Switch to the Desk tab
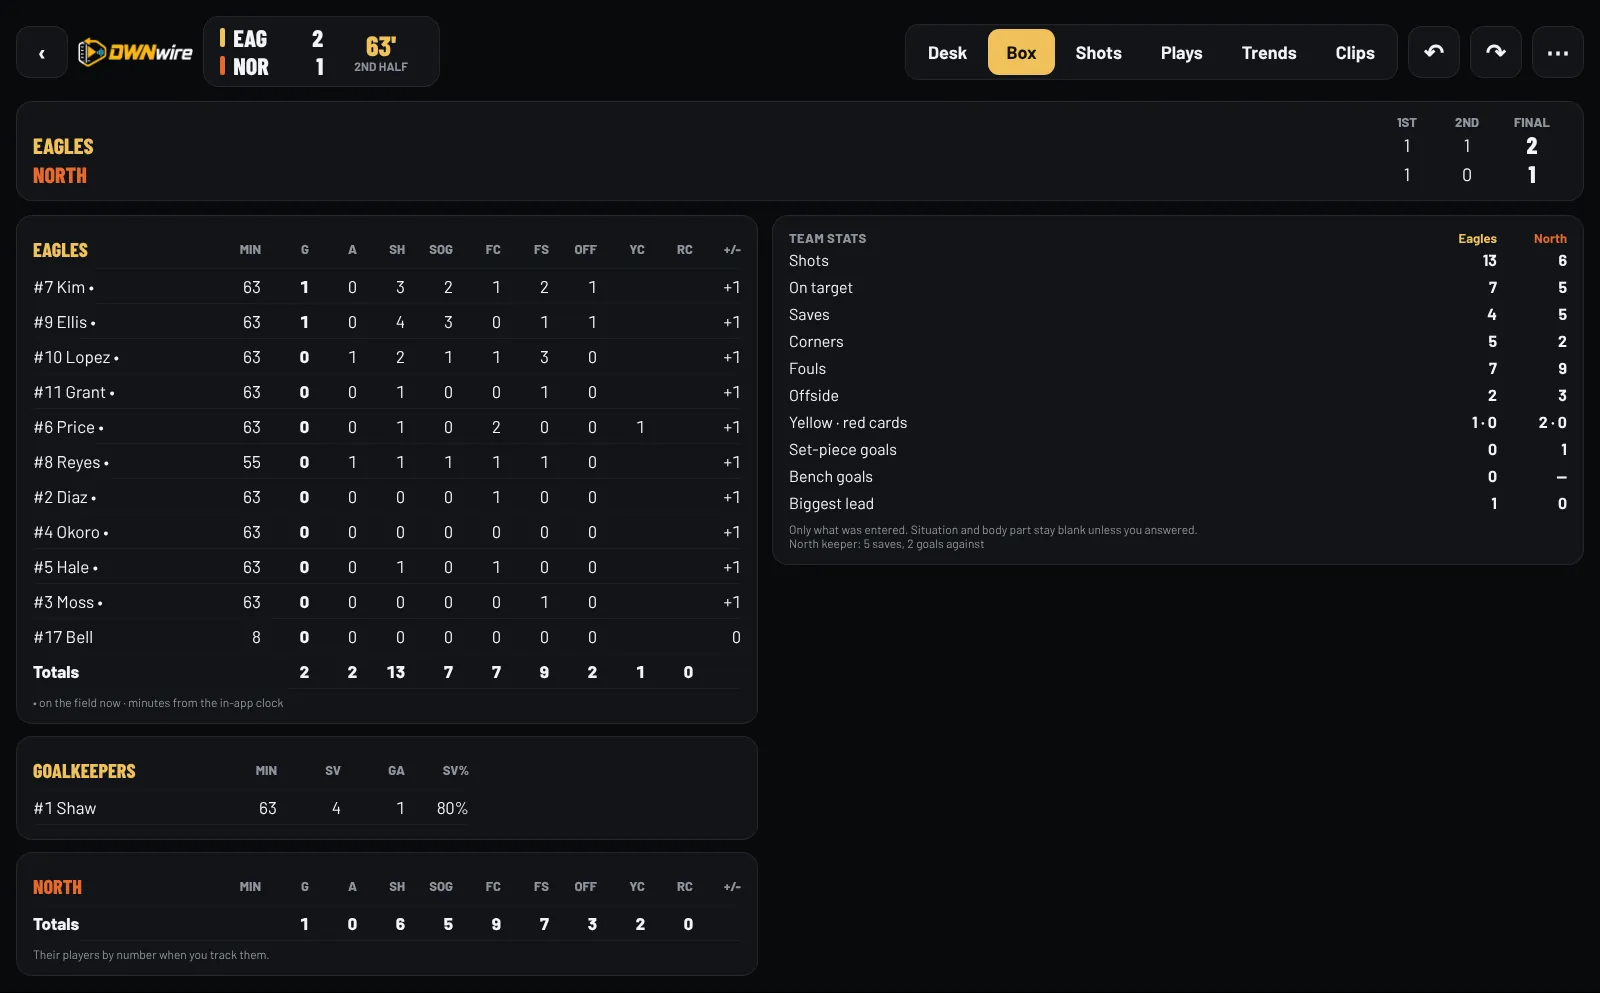1600x993 pixels. [947, 53]
